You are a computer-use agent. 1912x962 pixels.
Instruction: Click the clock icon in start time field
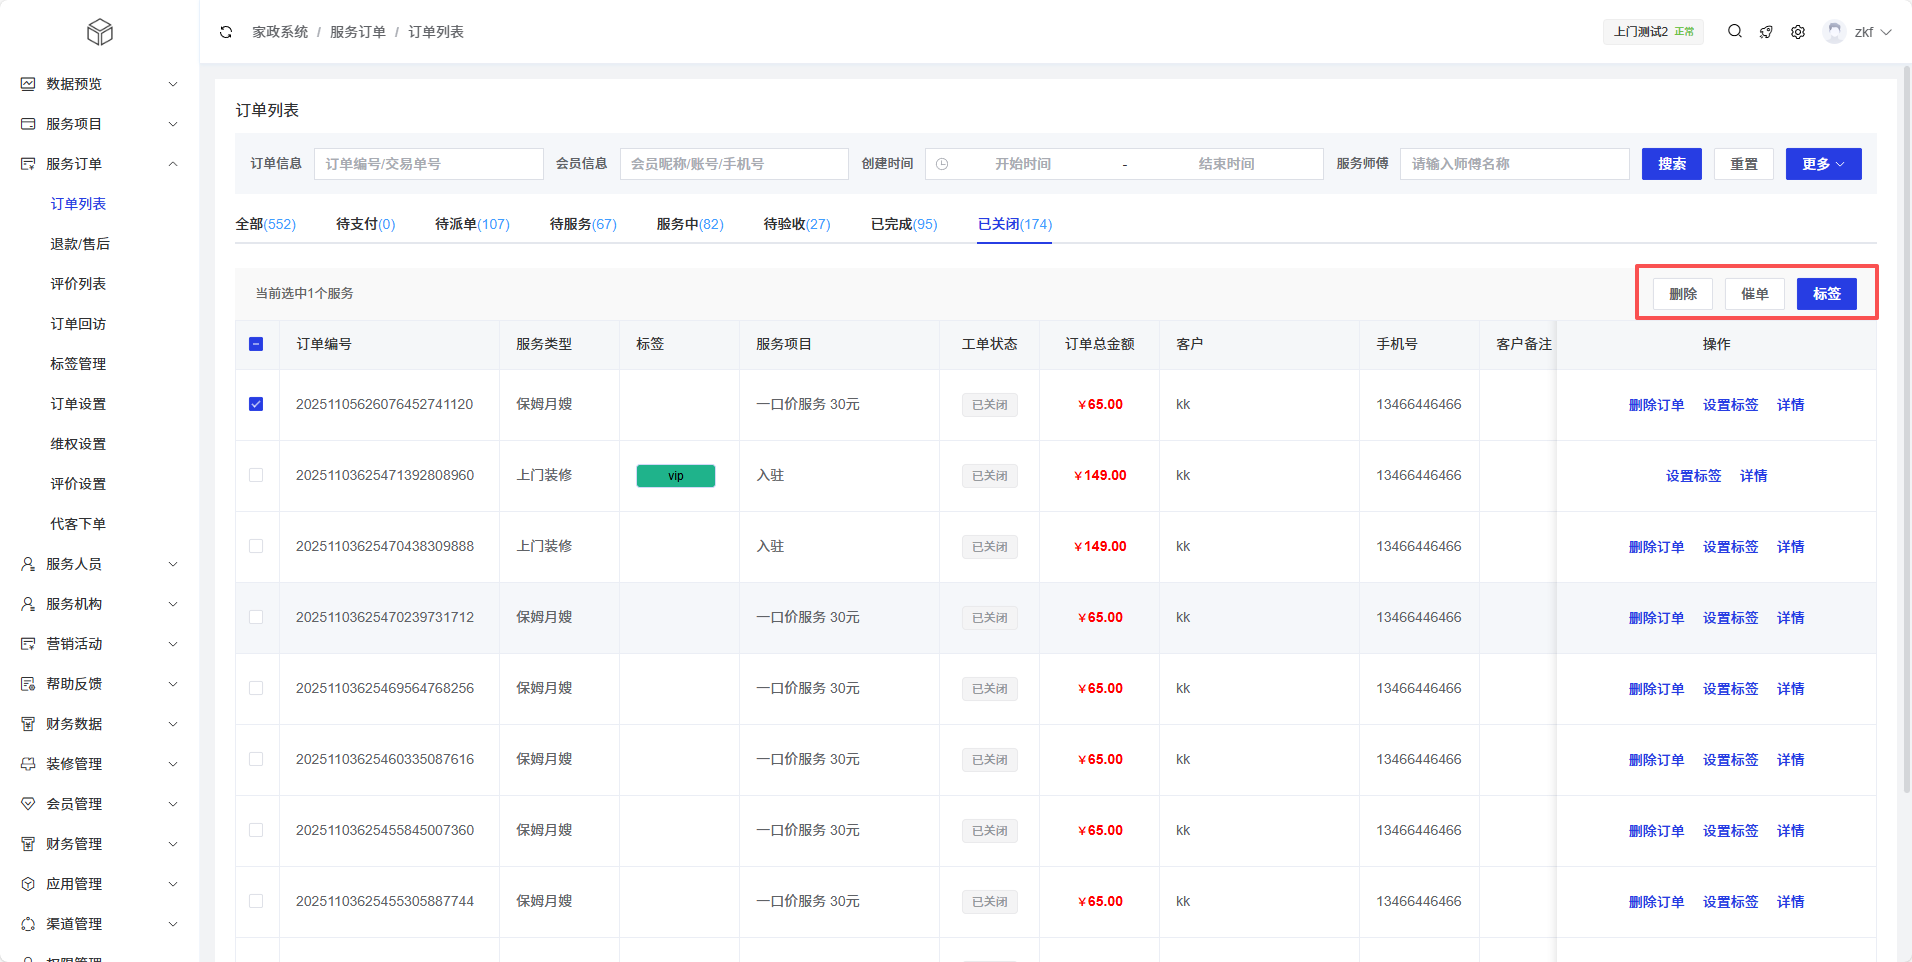click(942, 164)
